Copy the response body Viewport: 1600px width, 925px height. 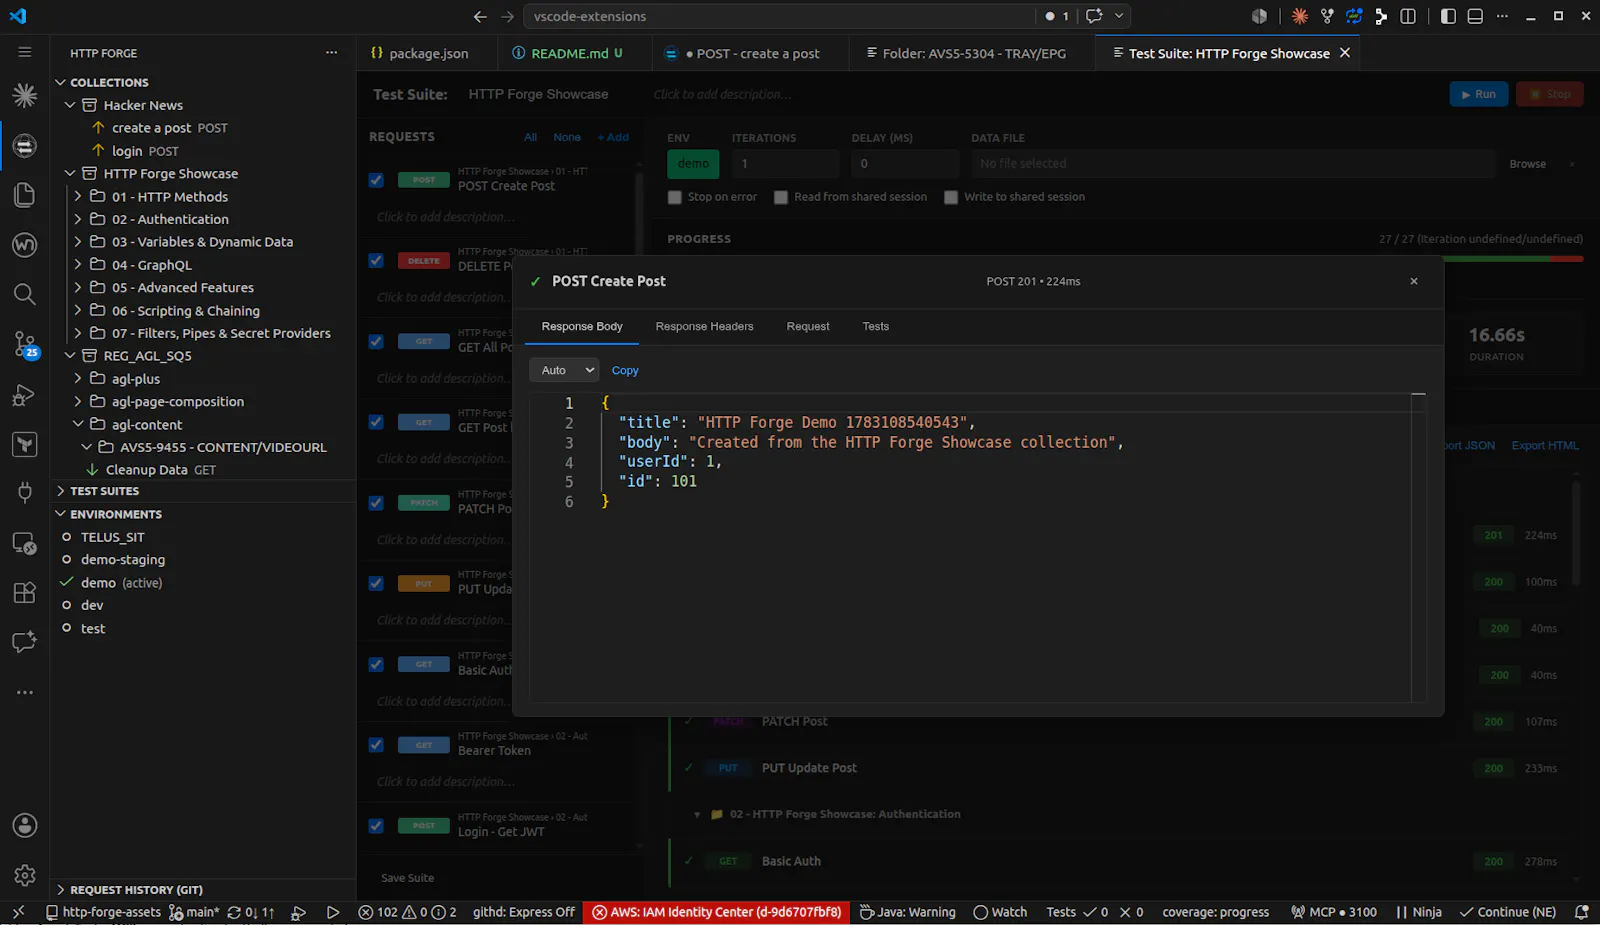625,370
